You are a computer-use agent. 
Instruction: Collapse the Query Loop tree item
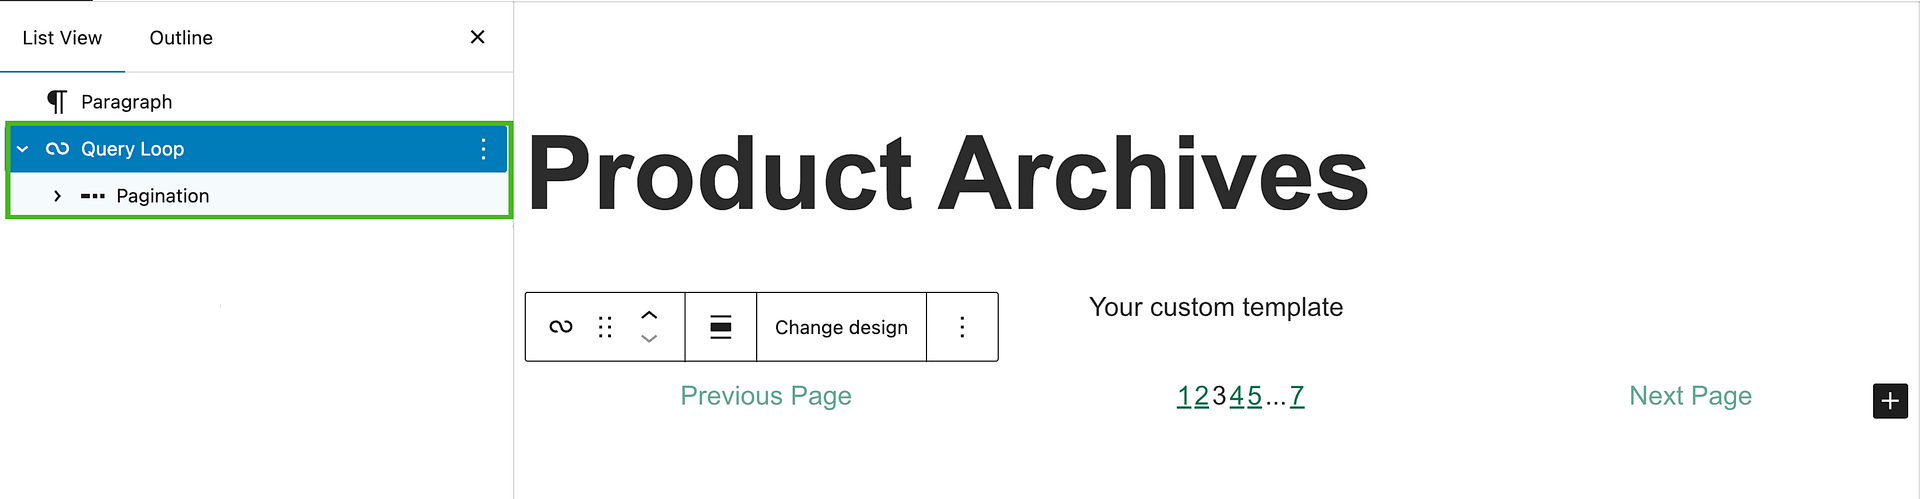23,149
